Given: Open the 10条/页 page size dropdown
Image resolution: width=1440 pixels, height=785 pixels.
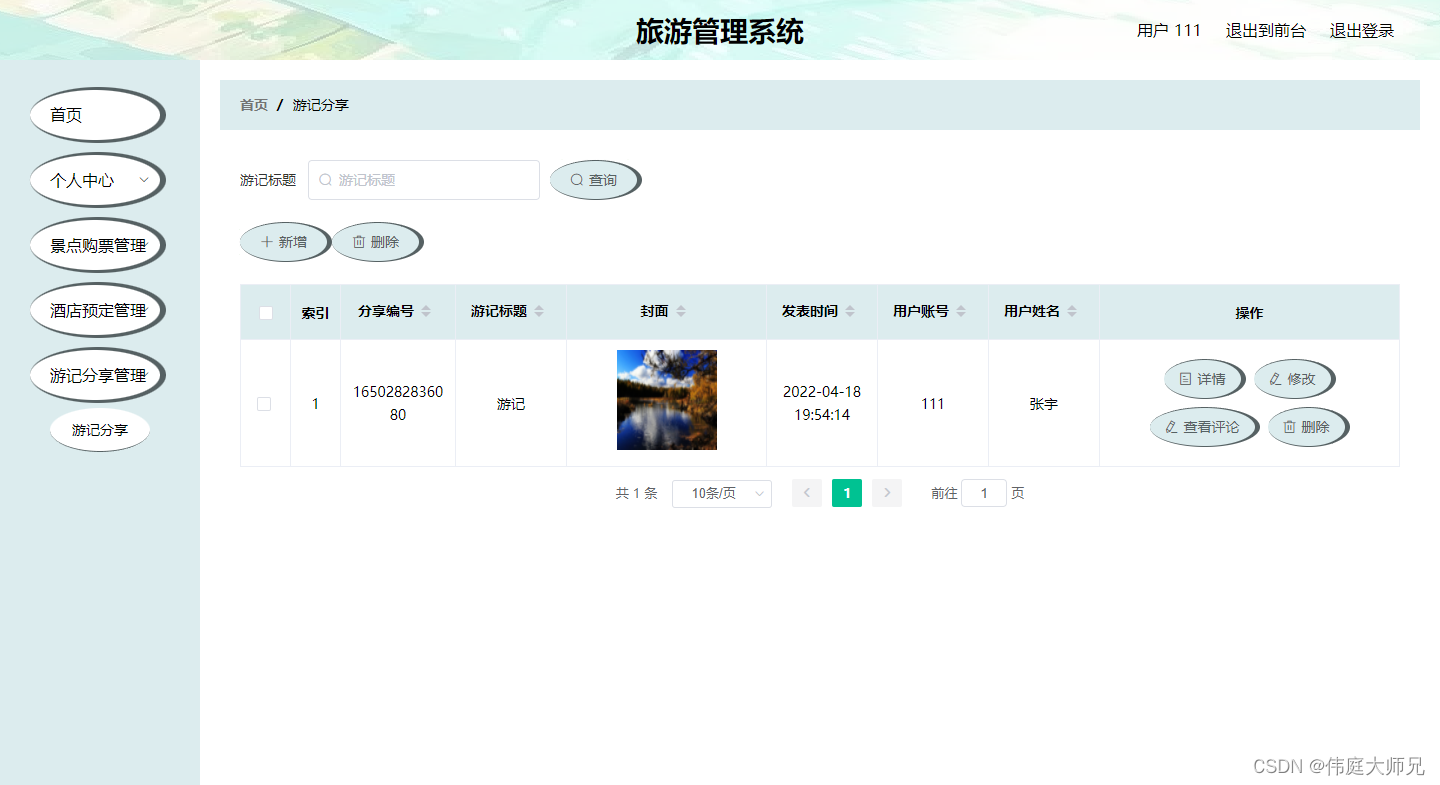Looking at the screenshot, I should click(x=722, y=493).
